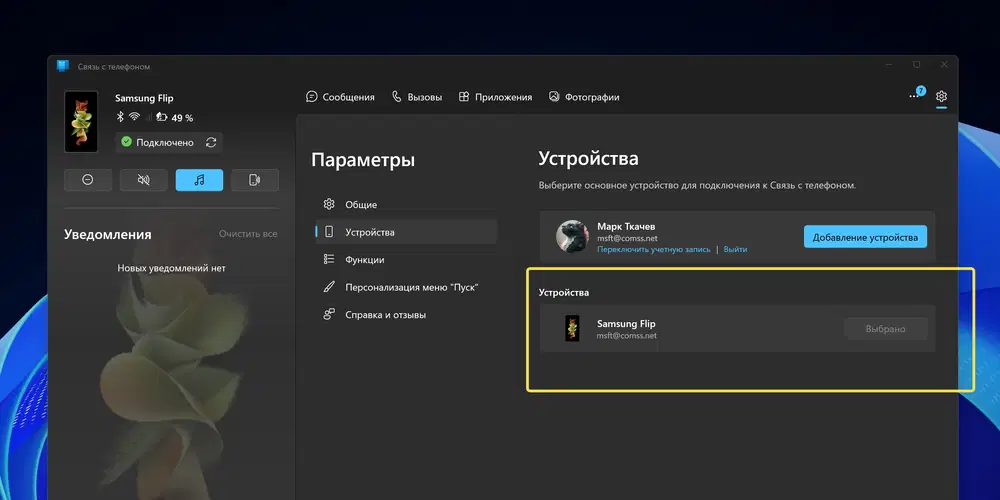1000x500 pixels.
Task: Open the settings gear icon
Action: [x=941, y=97]
